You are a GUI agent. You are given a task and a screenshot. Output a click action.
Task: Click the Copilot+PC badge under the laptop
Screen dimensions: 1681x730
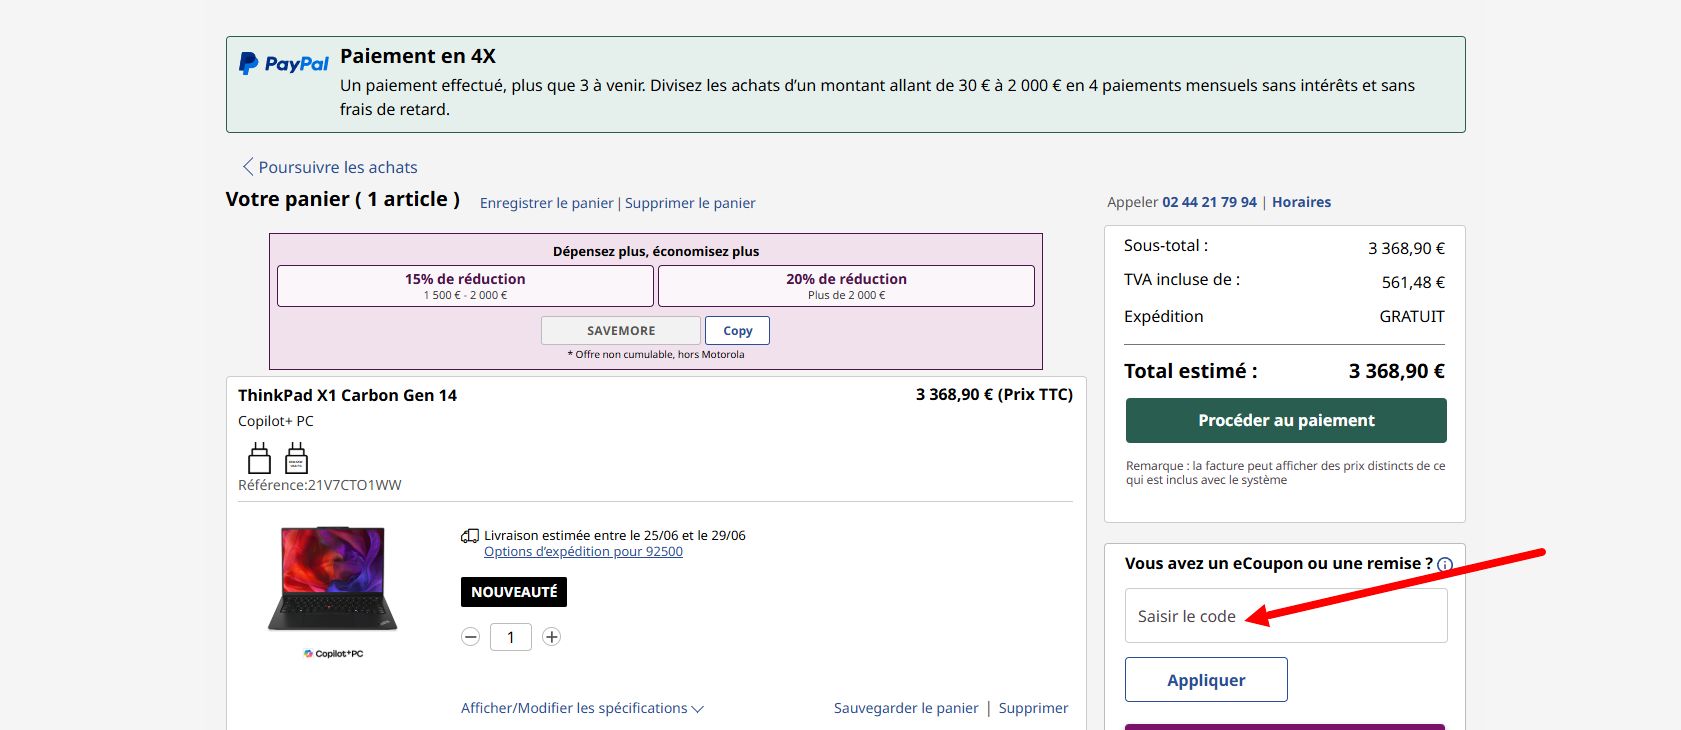coord(334,654)
